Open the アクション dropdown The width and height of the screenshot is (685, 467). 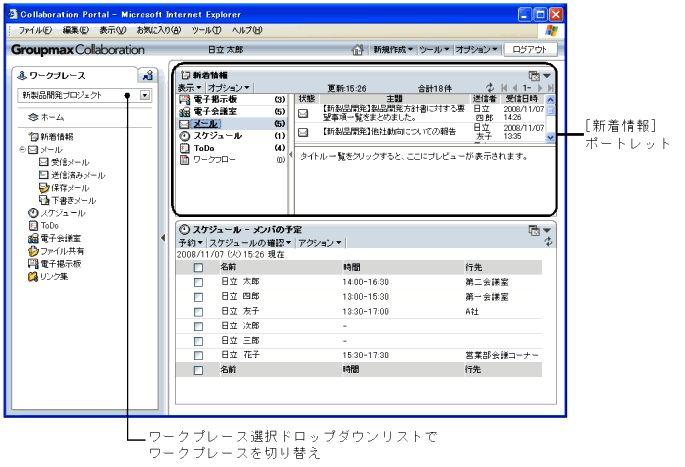tap(320, 242)
